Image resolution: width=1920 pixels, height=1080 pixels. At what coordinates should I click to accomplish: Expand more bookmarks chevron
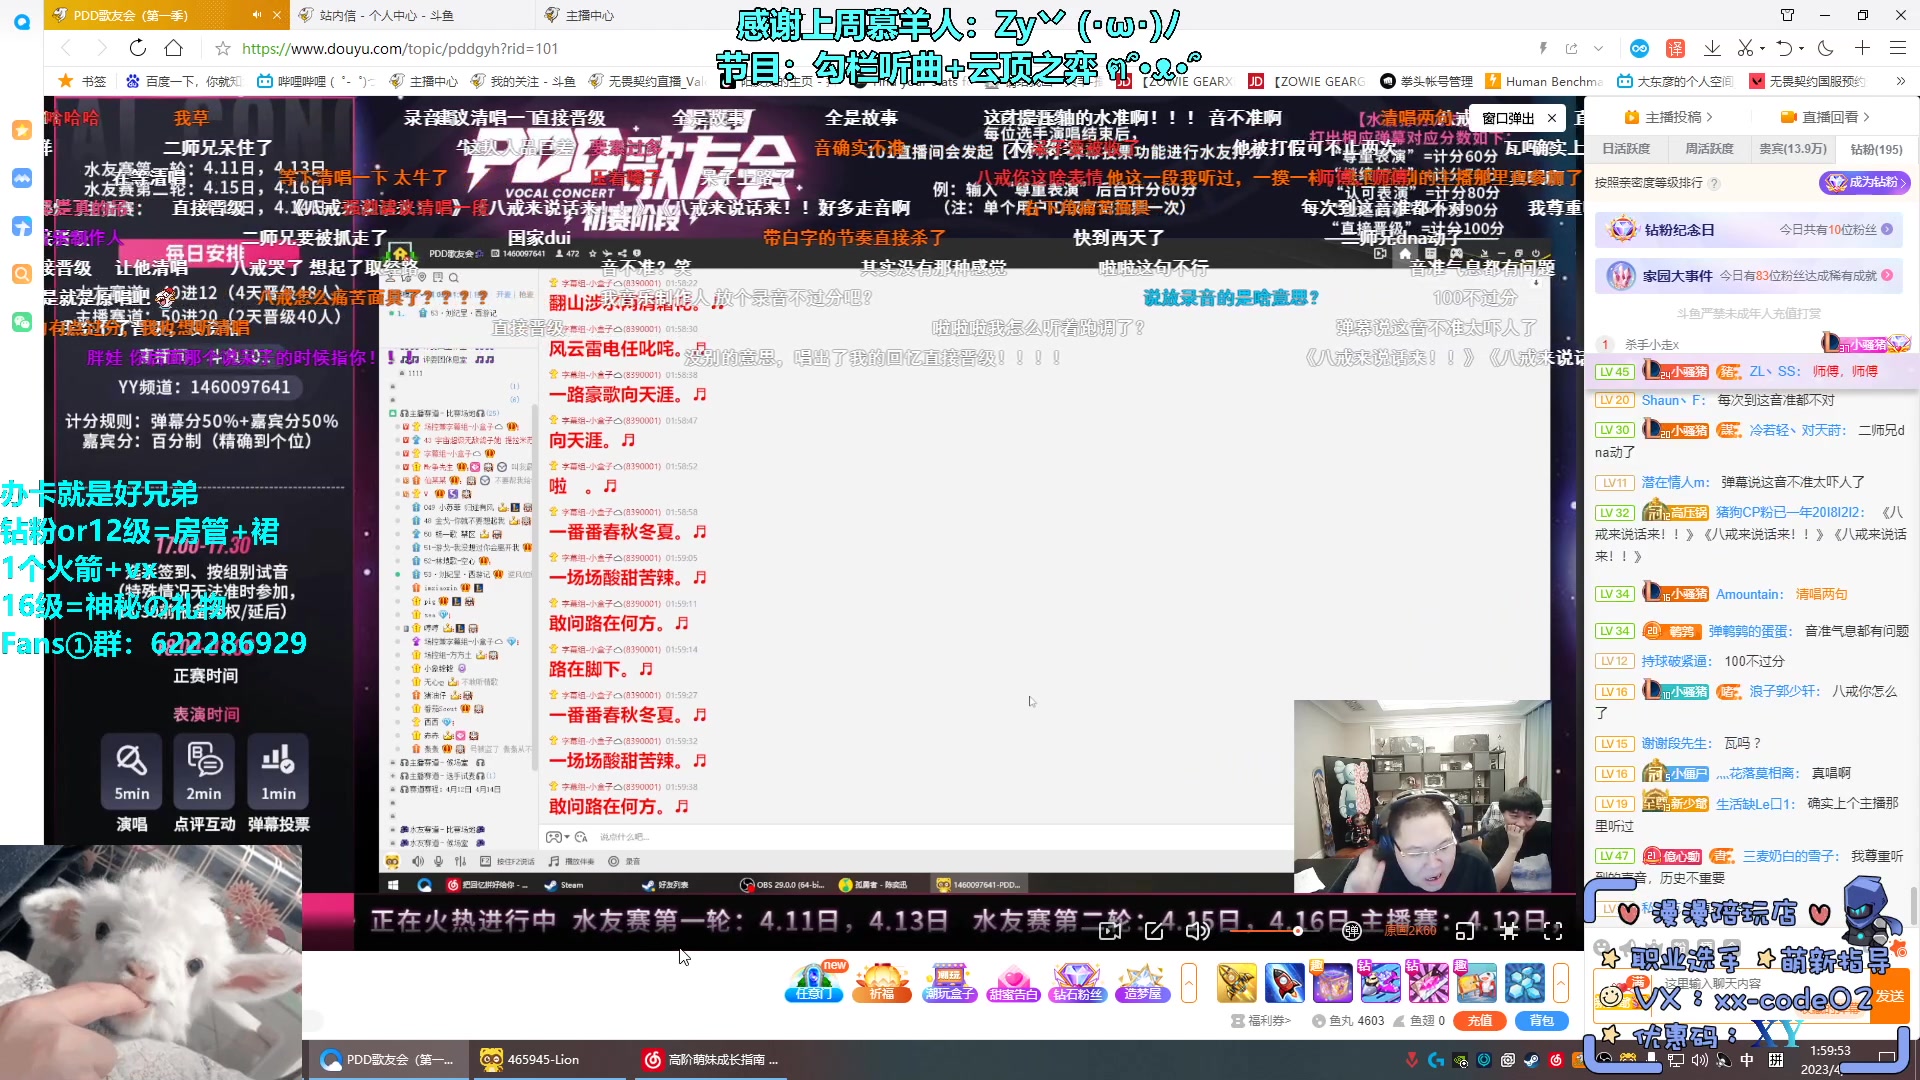click(x=1901, y=81)
